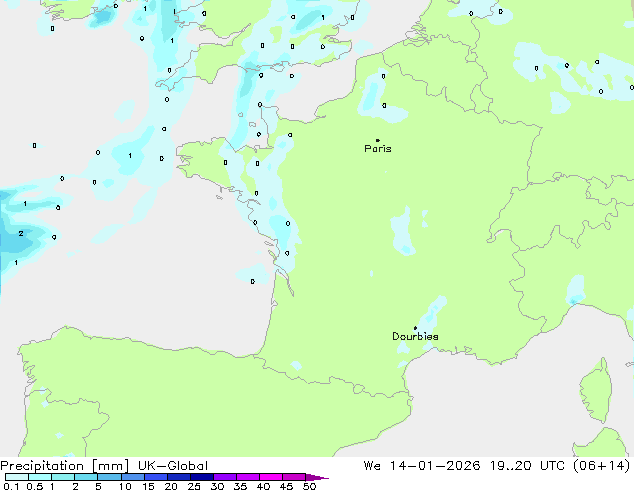The width and height of the screenshot is (634, 490).
Task: Pick the legend swatch between 30 and 35
Action: [224, 477]
